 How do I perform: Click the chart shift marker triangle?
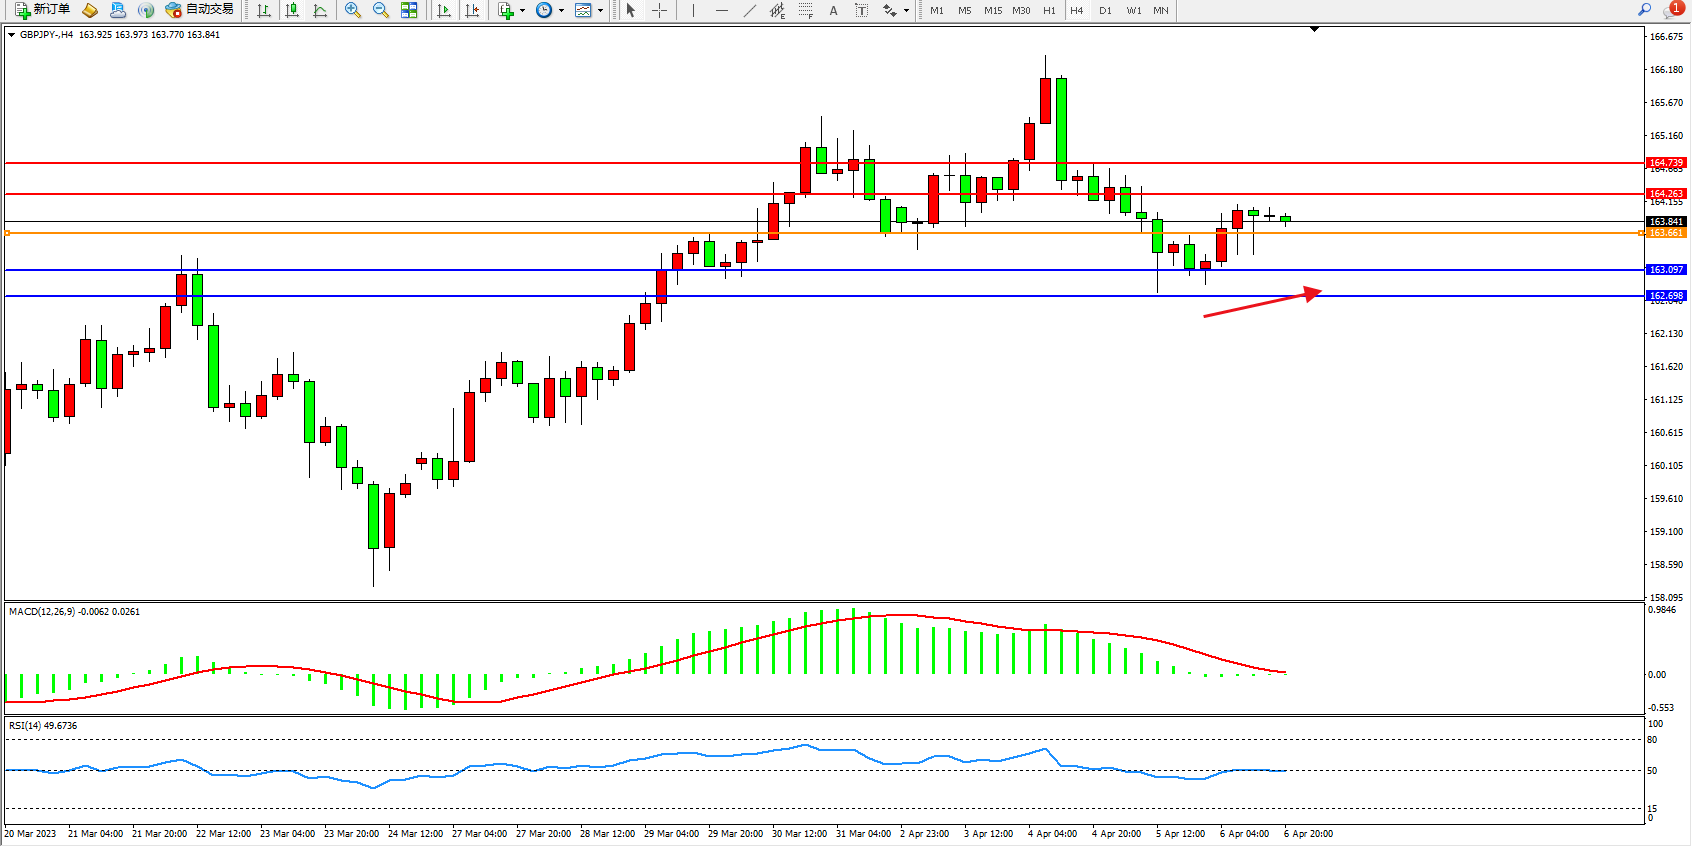1314,30
